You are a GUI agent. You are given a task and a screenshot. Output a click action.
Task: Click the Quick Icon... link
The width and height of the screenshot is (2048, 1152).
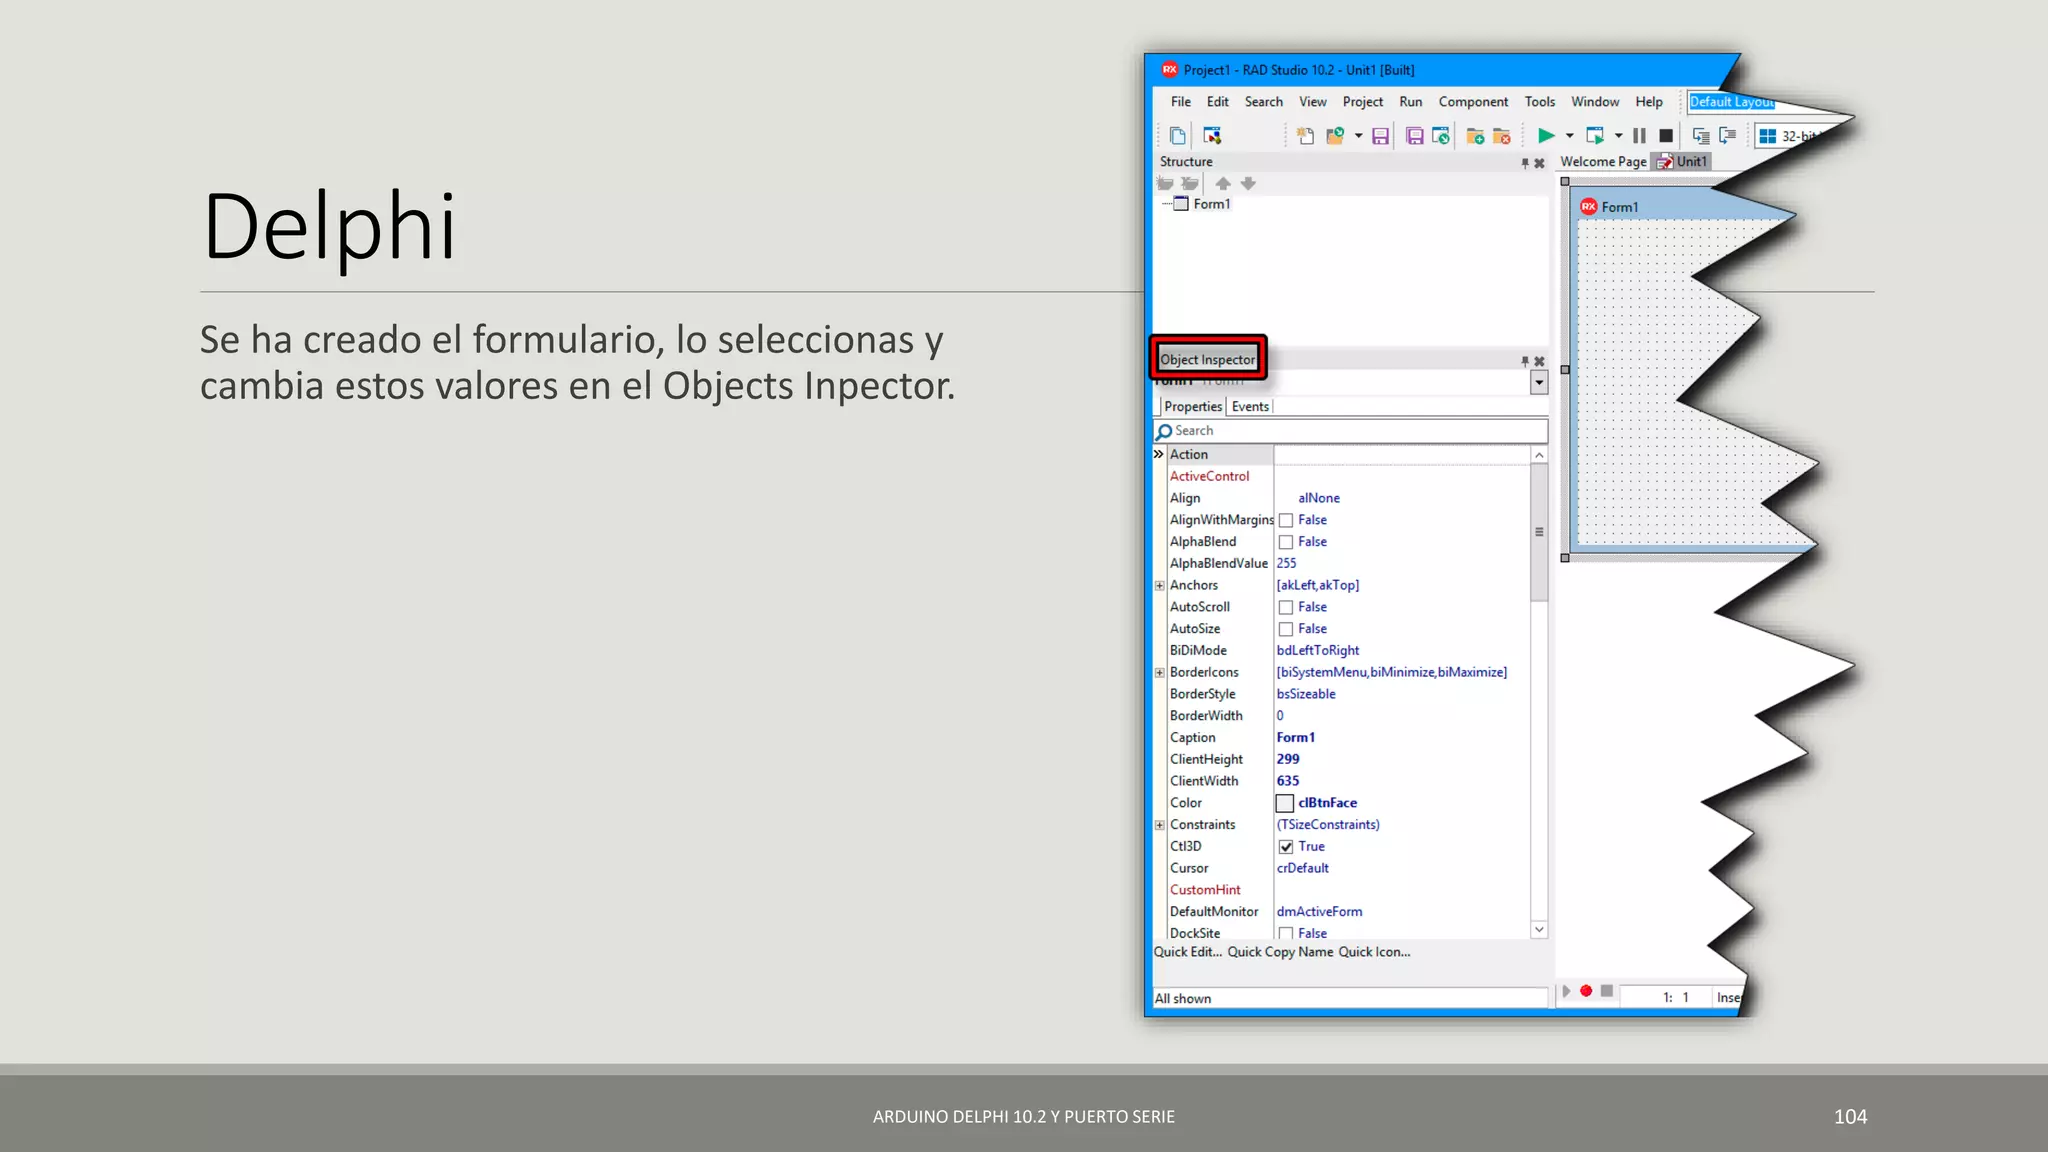click(x=1374, y=952)
